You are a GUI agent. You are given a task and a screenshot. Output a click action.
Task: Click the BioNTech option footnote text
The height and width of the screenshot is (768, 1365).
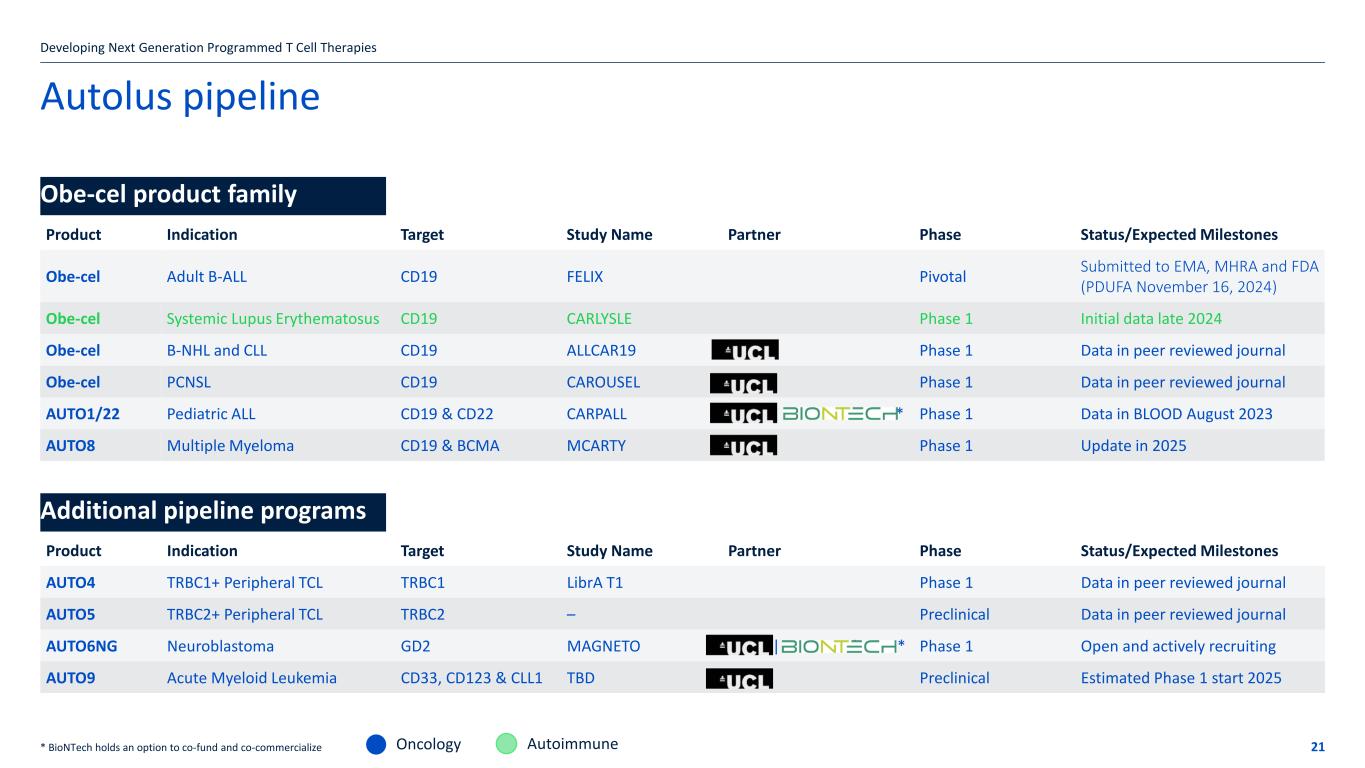pyautogui.click(x=181, y=747)
